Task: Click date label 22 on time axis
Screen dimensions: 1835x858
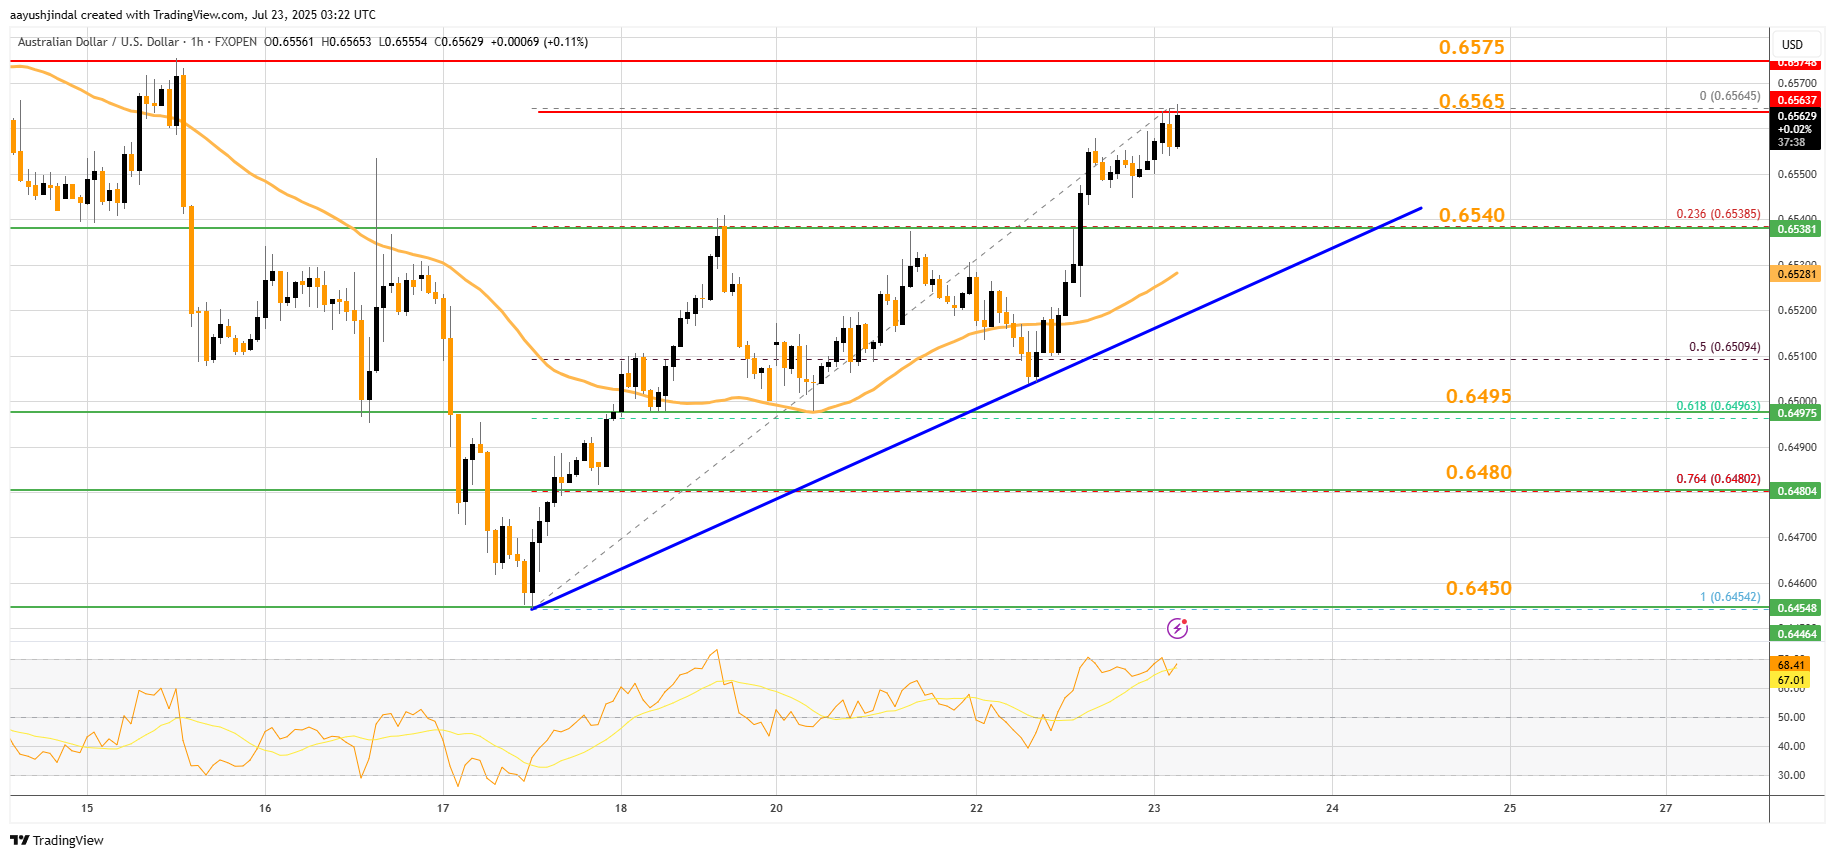Action: (976, 808)
